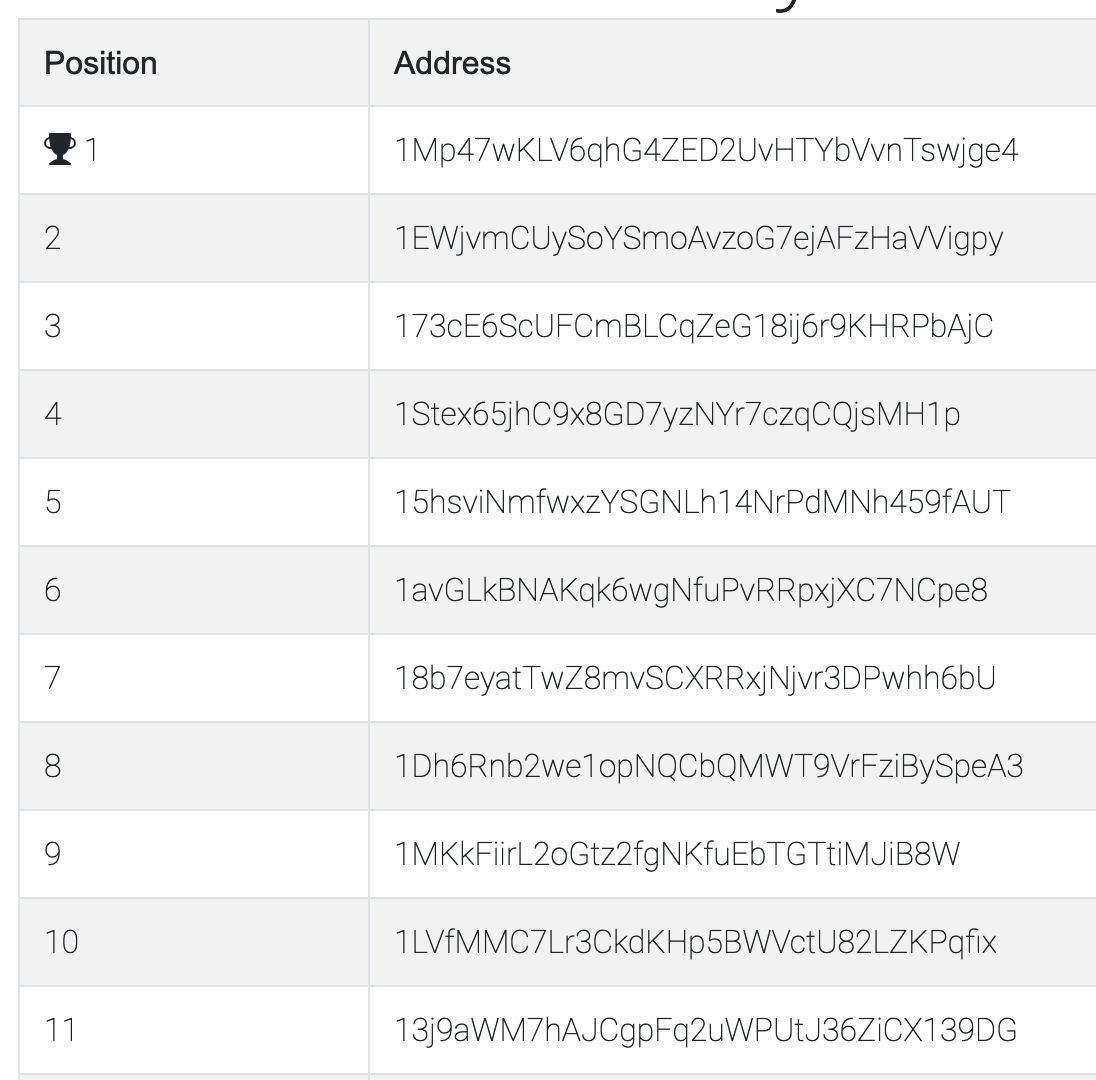Open address 1EWjvmCUySoYSmoAvzoG7ejAFzHaVVigpy

698,238
